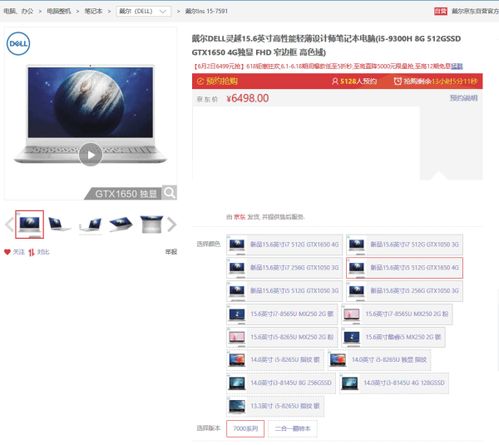This screenshot has height=445, width=499.
Task: Select the 7000系列 version
Action: pyautogui.click(x=245, y=429)
